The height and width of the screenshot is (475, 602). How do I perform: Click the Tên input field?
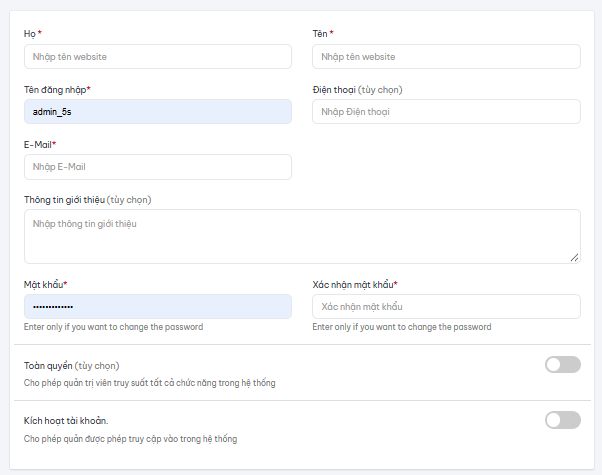(x=446, y=56)
